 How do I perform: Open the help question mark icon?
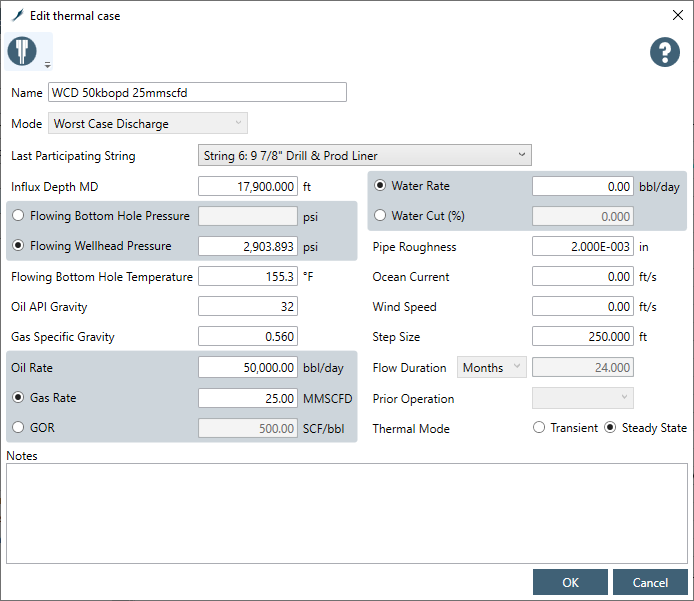tap(665, 52)
